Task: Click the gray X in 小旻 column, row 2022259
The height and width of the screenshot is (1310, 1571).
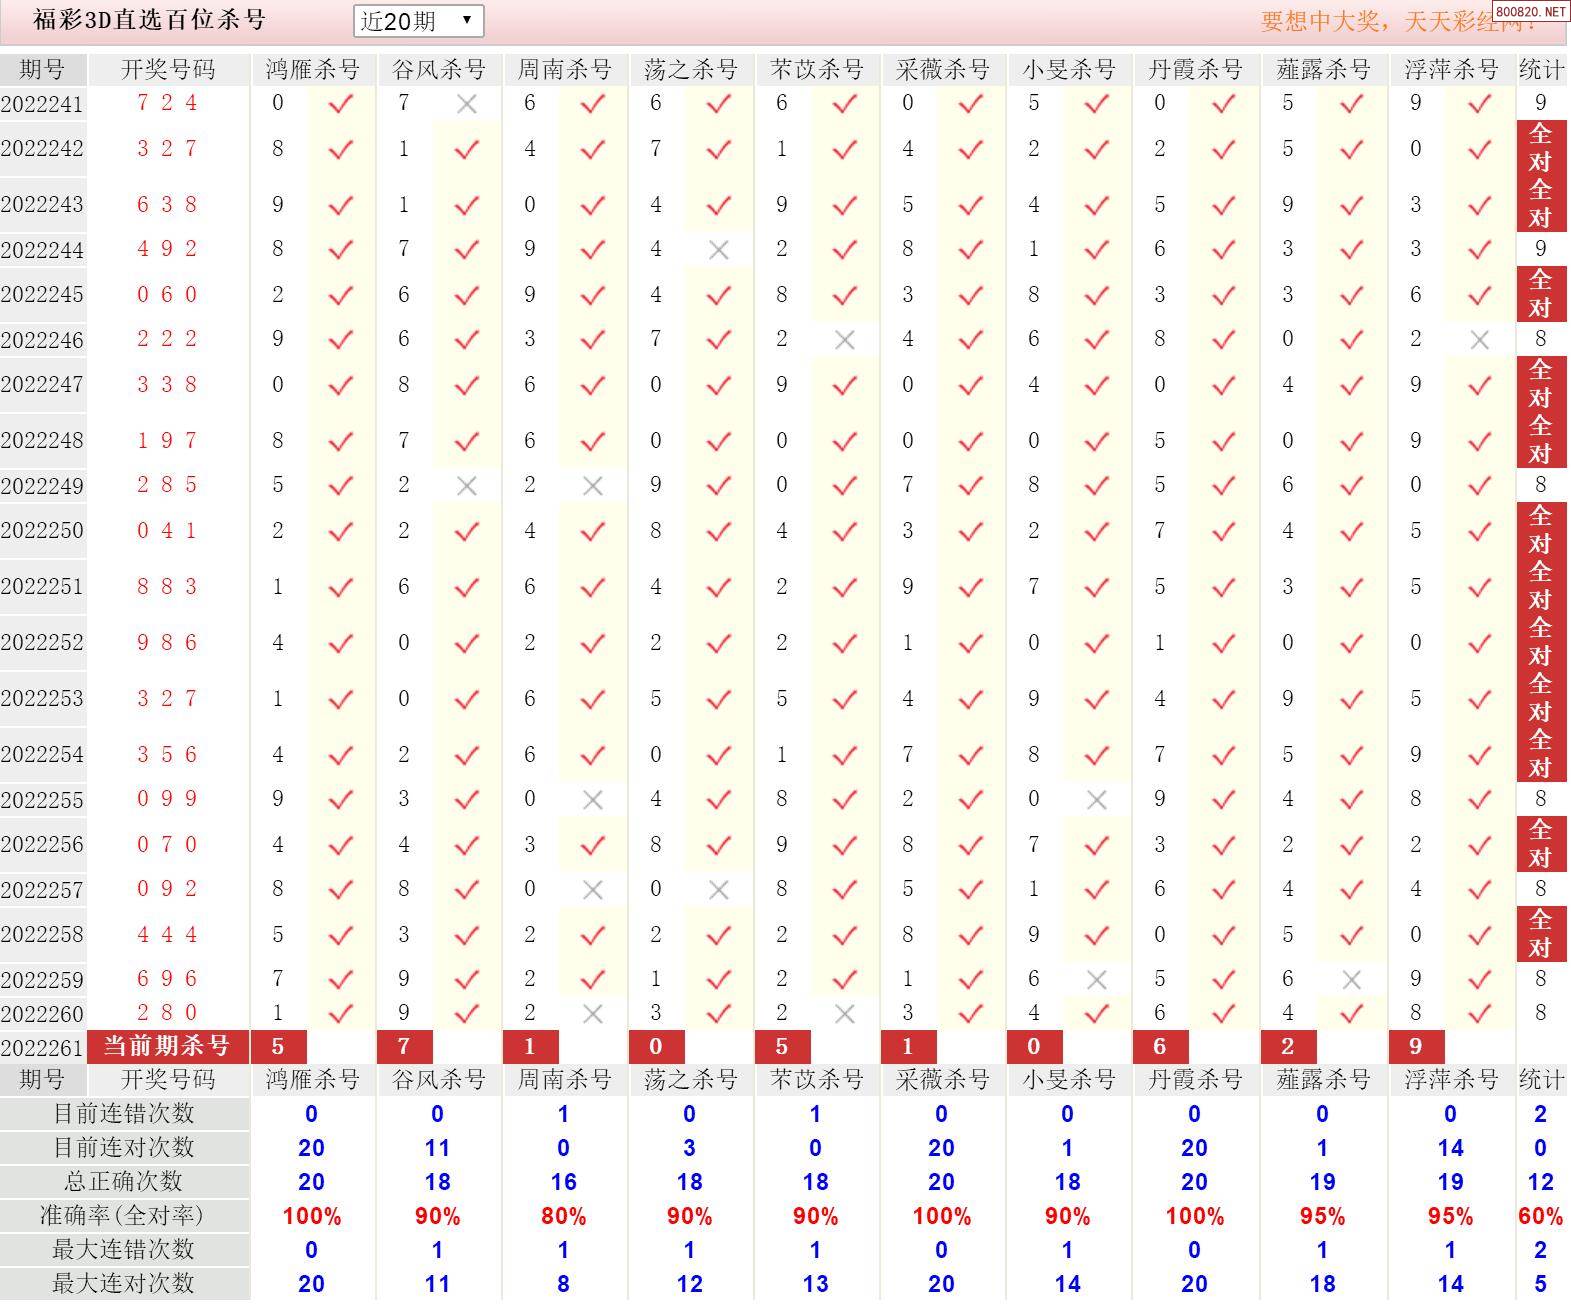Action: point(1097,980)
